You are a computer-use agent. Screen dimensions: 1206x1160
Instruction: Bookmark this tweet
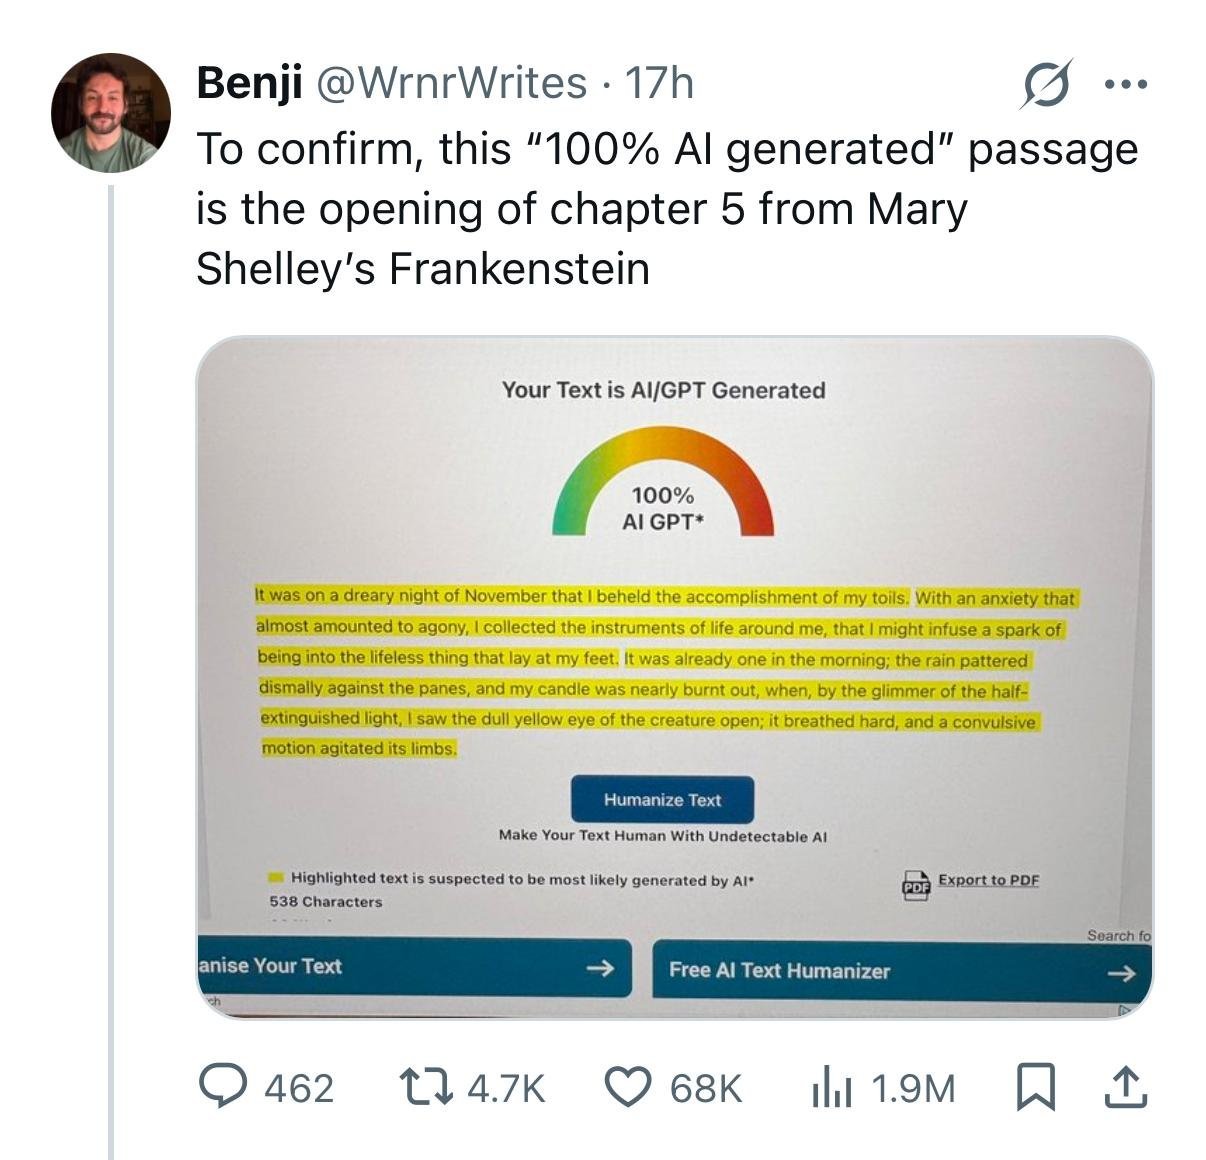coord(1036,1087)
